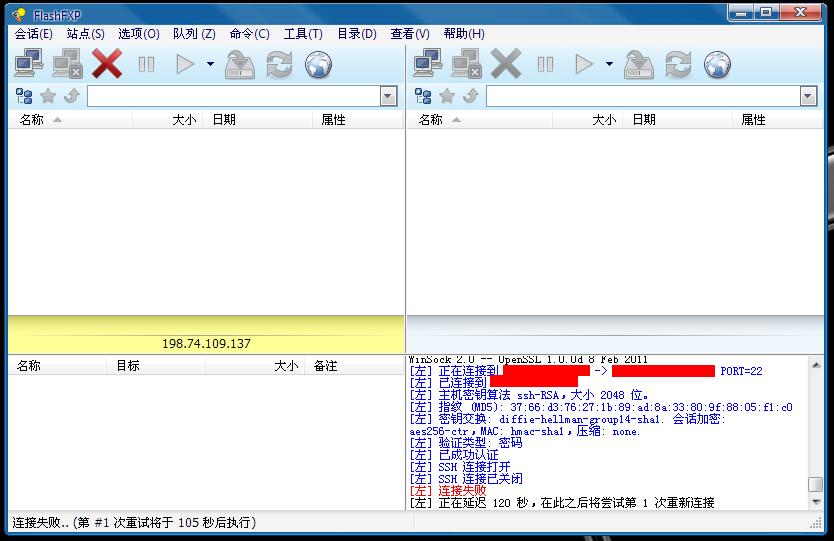Click the red 连接失败 log line
The image size is (834, 541).
(448, 491)
